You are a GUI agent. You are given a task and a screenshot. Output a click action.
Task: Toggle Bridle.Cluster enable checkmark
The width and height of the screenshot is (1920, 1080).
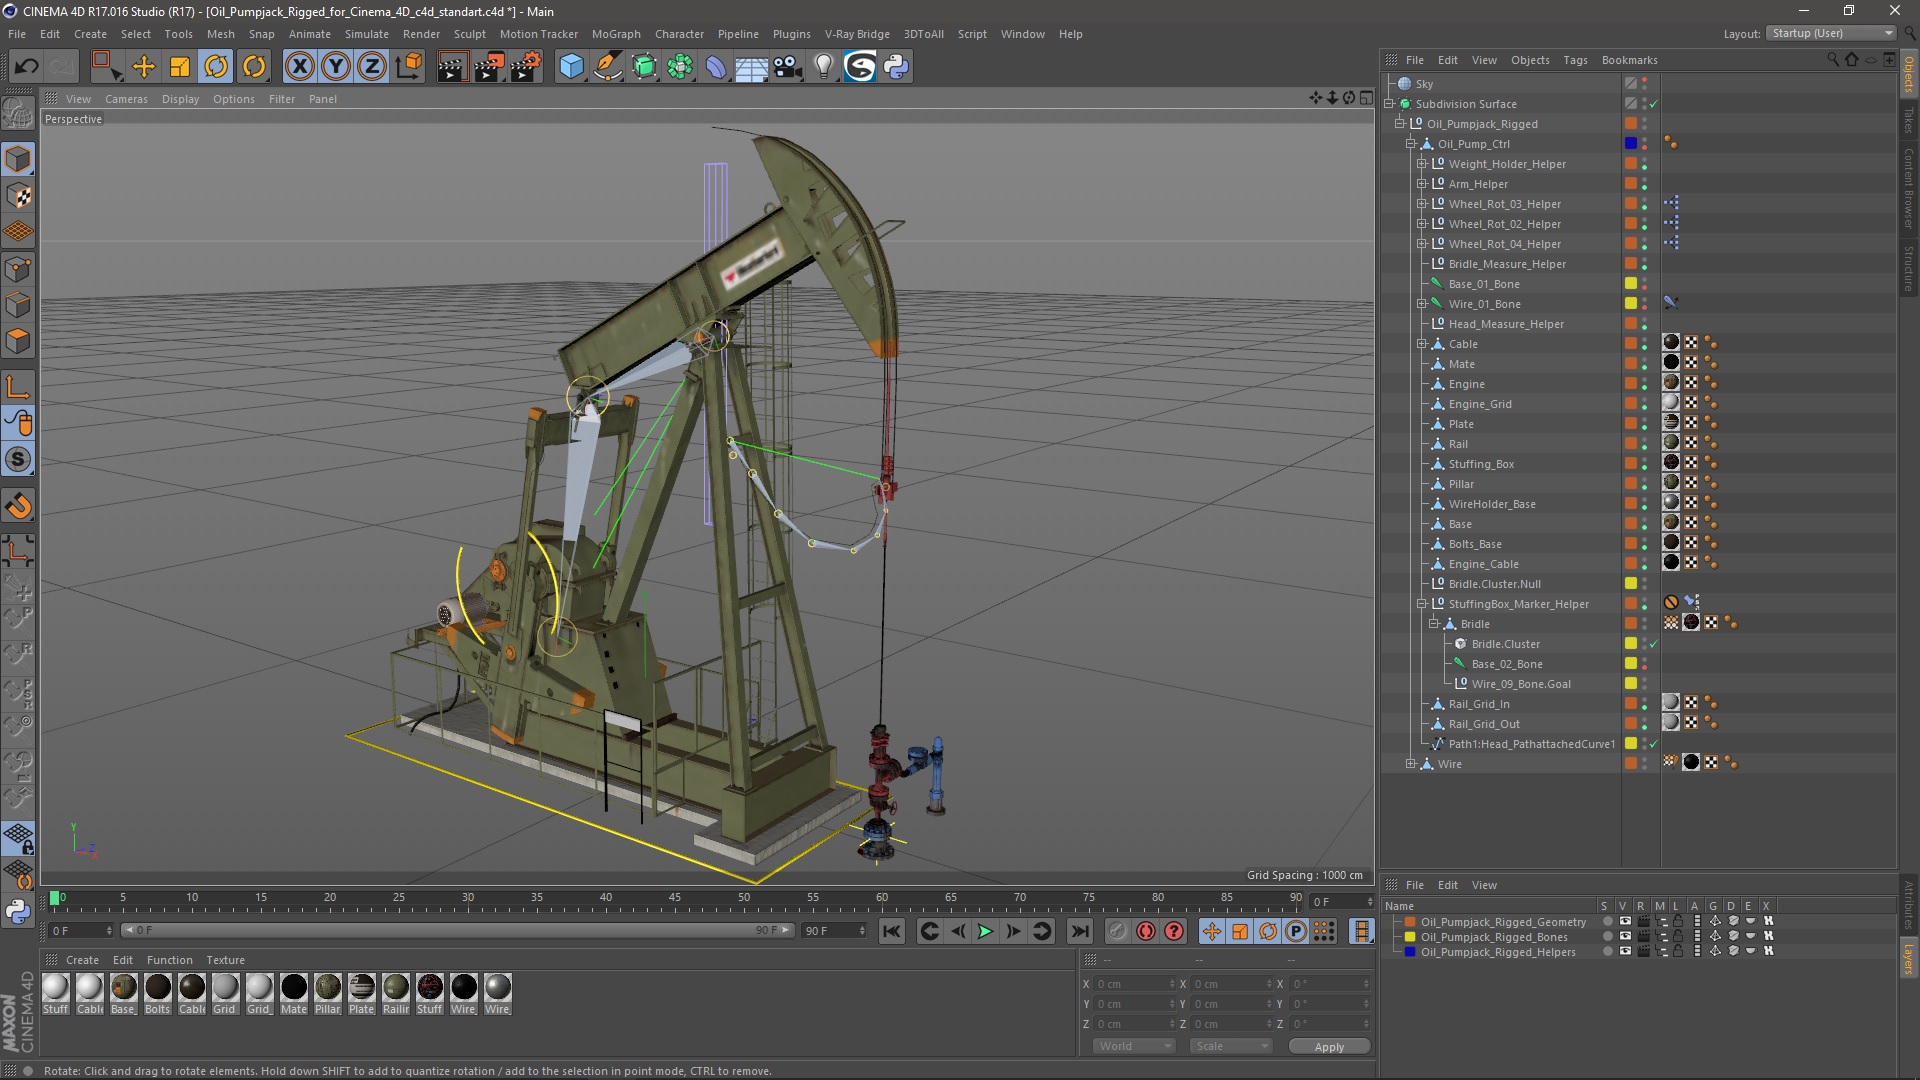[1653, 644]
